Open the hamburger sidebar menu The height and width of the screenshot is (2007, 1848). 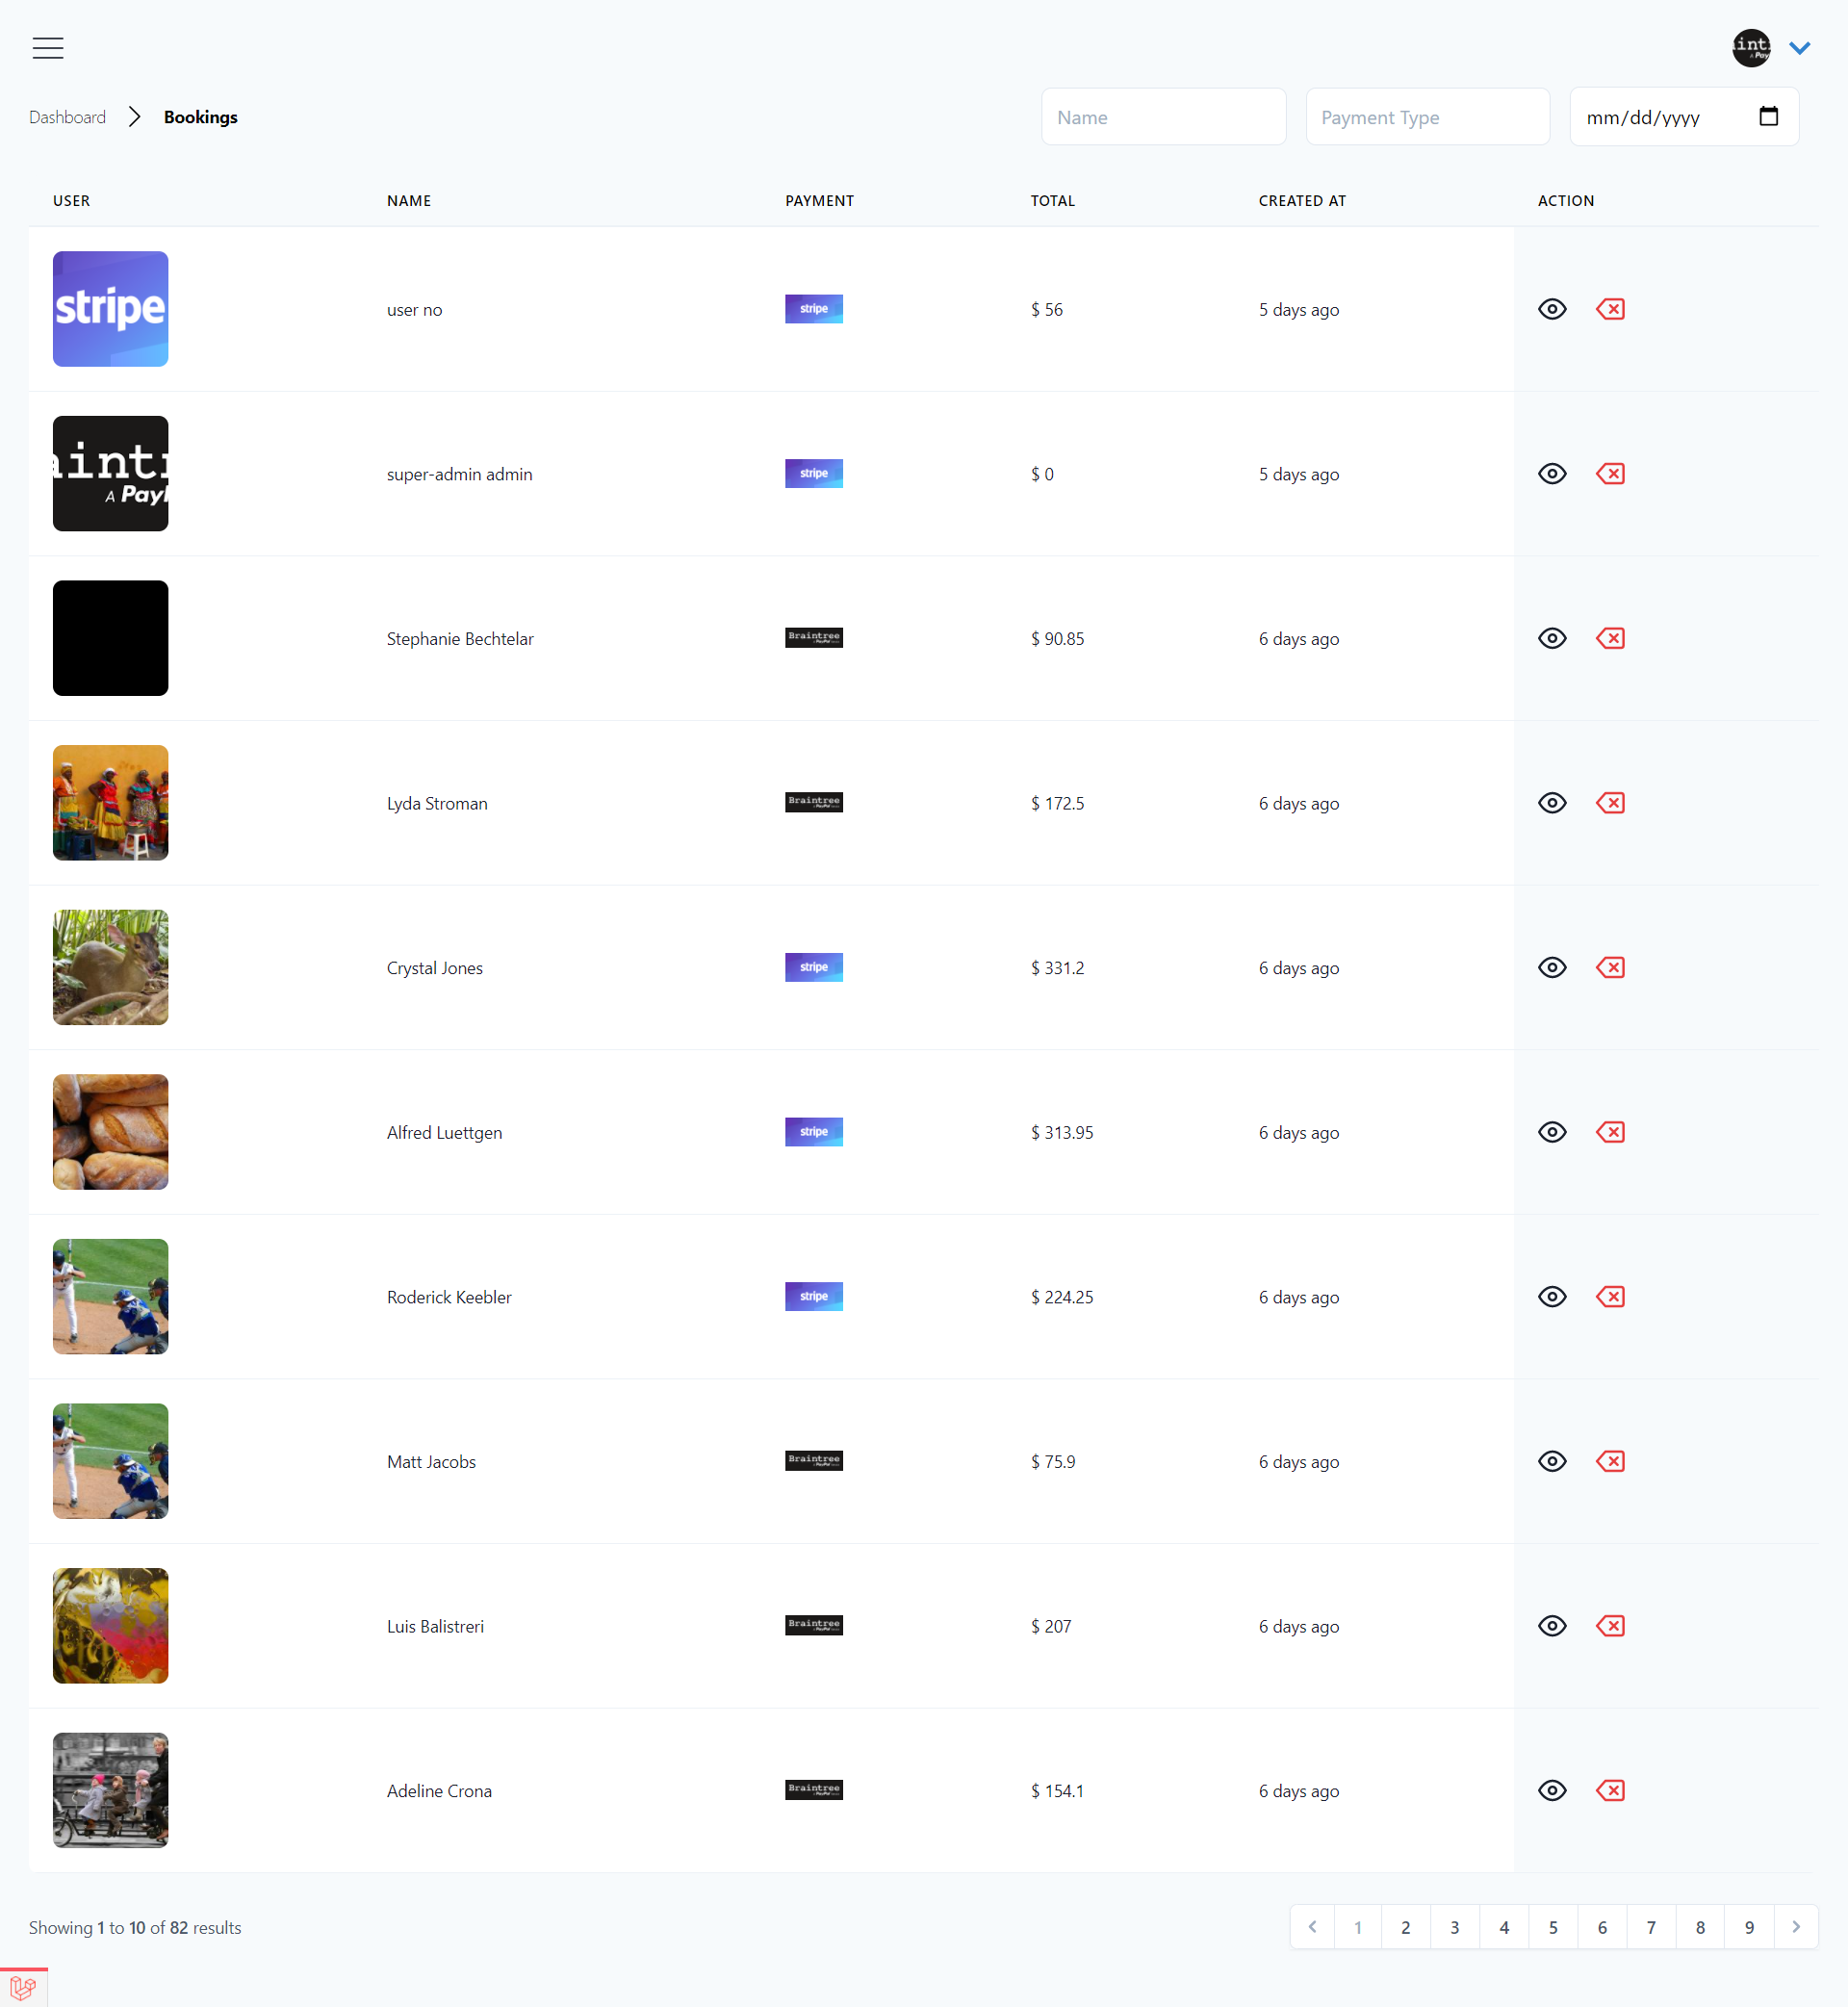pyautogui.click(x=47, y=48)
